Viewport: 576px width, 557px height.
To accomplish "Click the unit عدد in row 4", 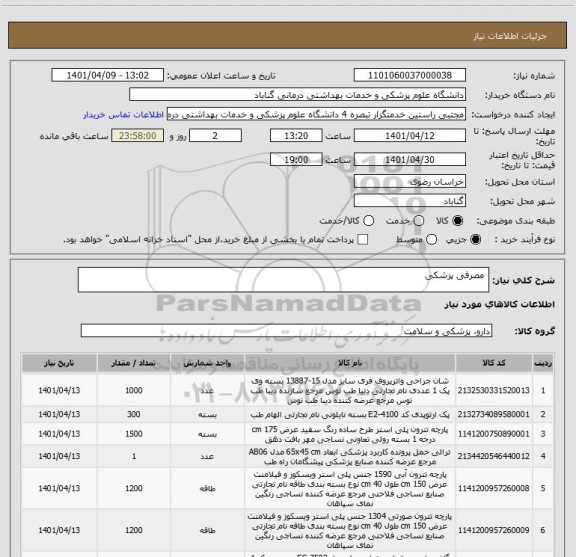I will 207,456.
